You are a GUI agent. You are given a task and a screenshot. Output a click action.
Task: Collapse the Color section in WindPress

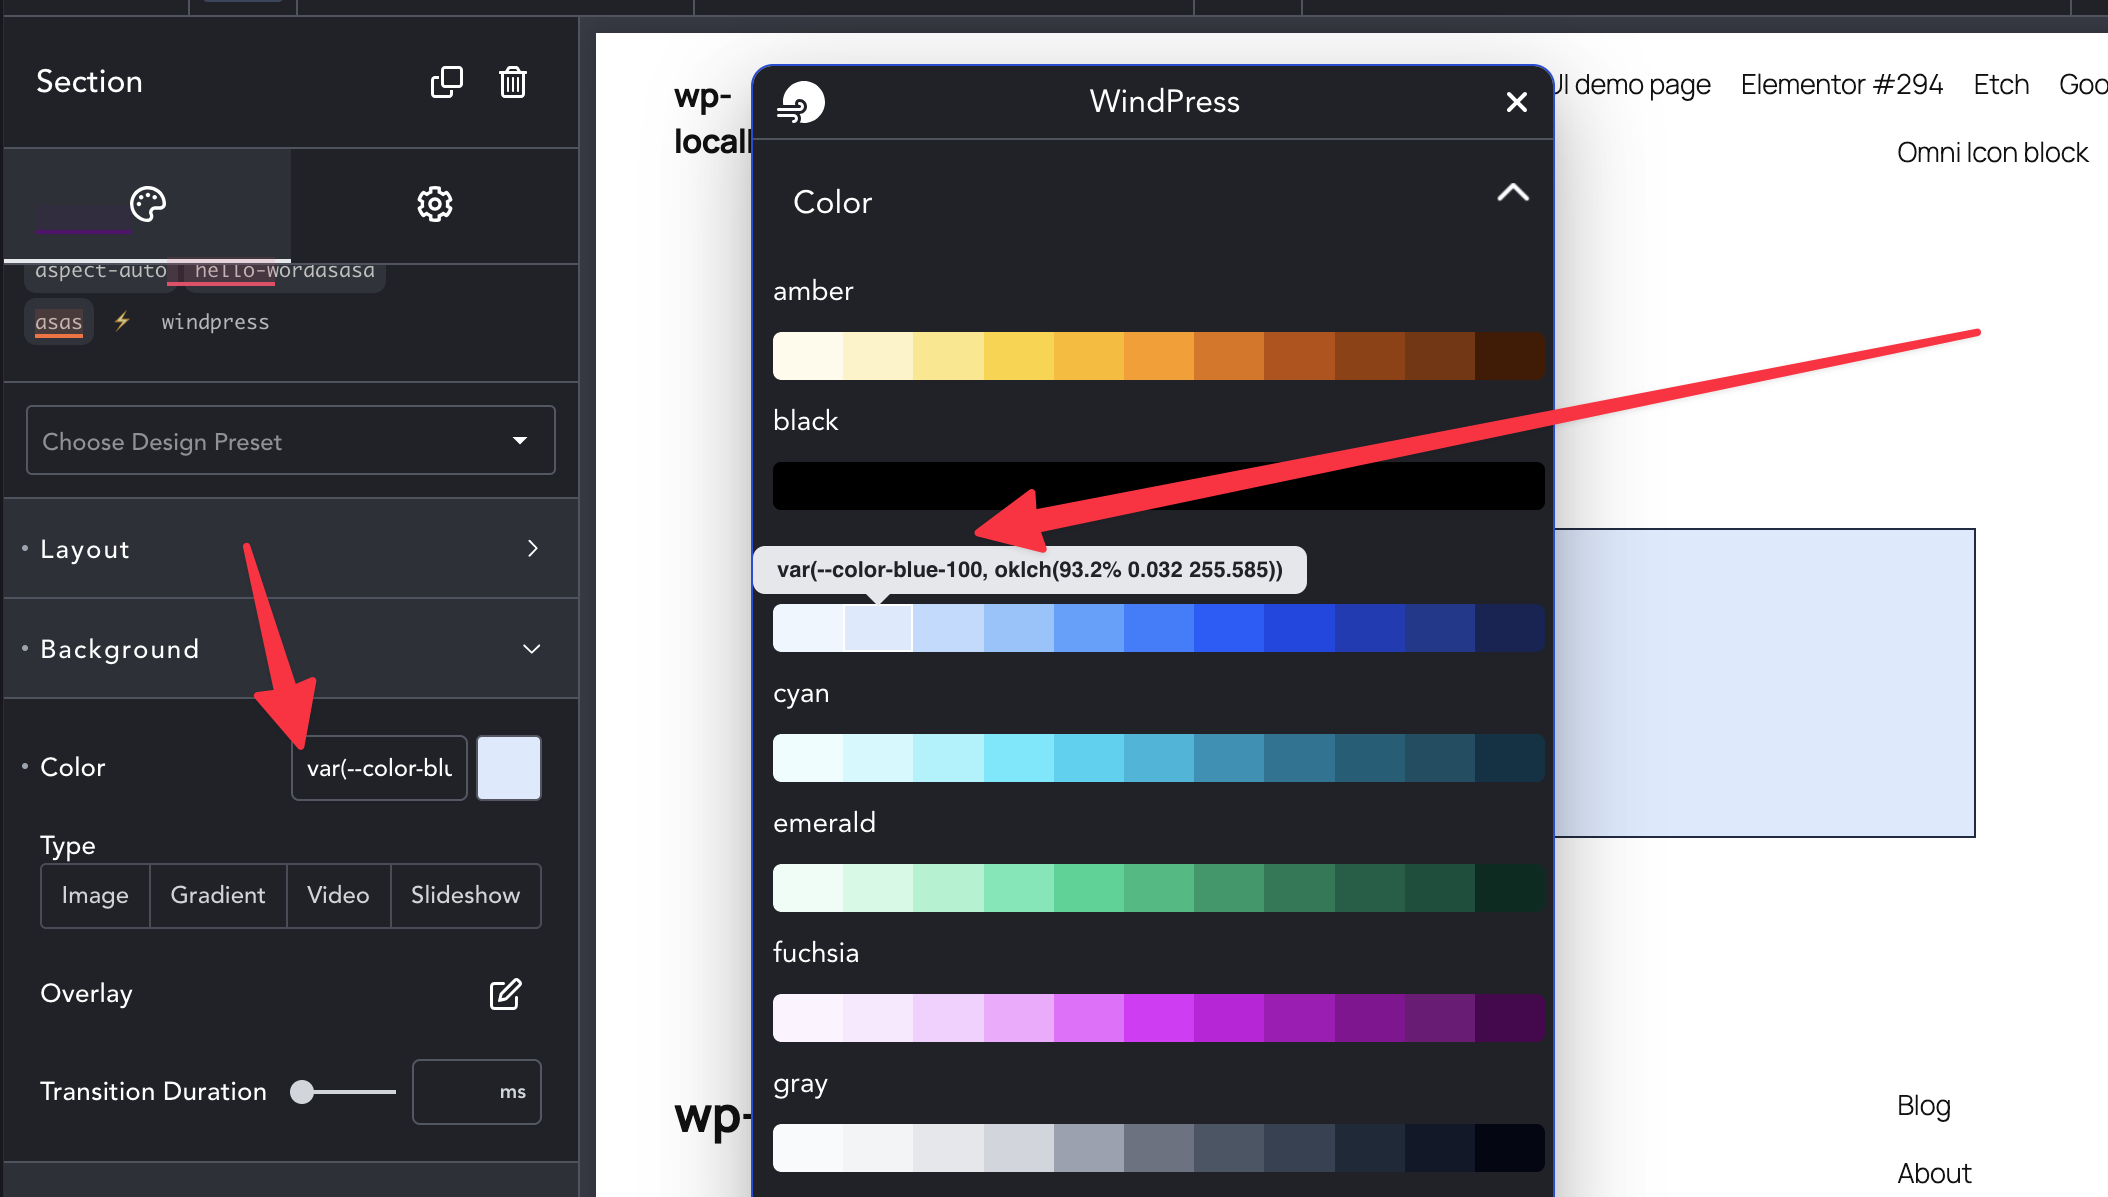[1513, 193]
